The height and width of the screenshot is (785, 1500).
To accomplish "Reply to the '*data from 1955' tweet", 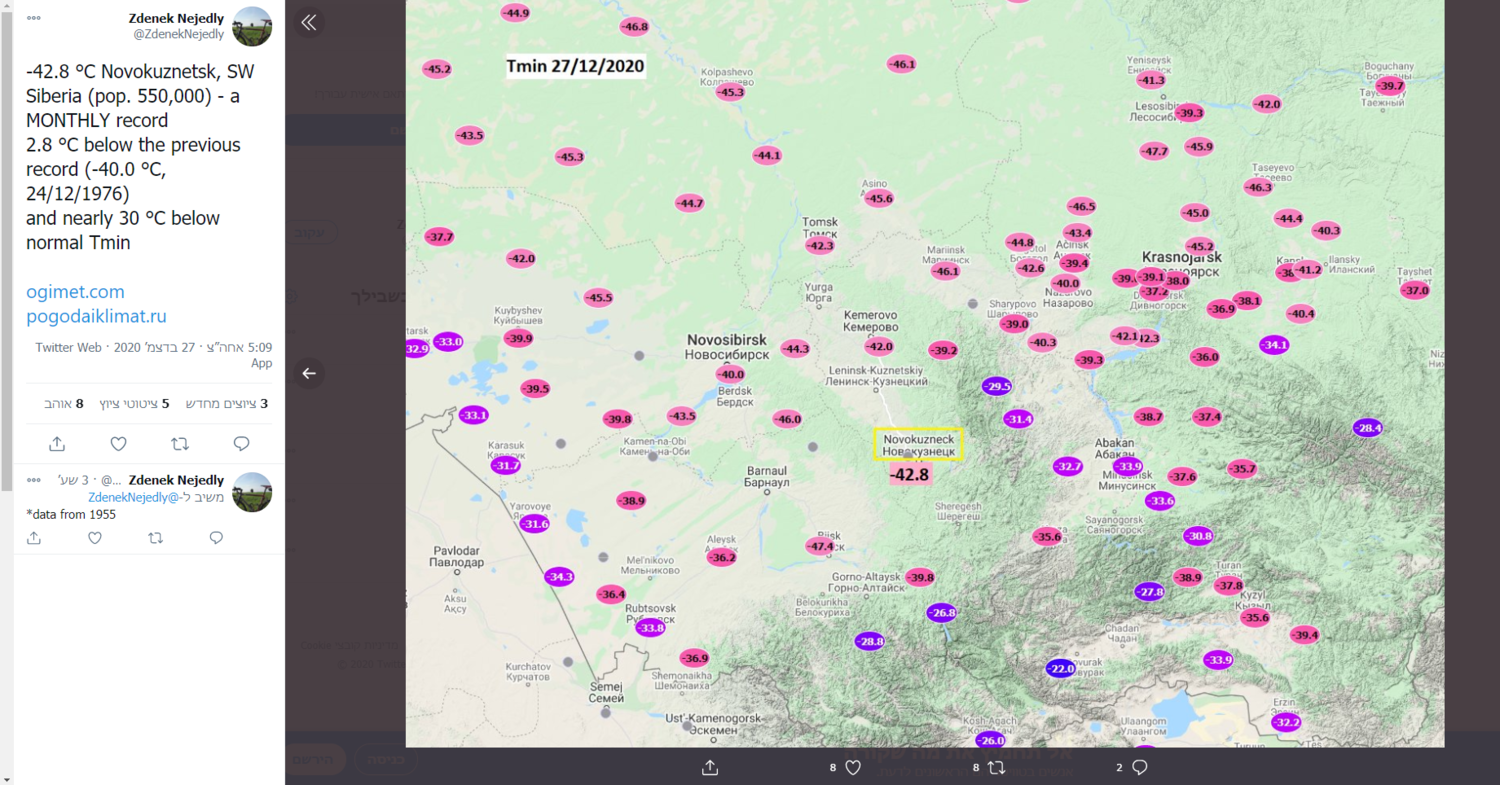I will coord(216,538).
